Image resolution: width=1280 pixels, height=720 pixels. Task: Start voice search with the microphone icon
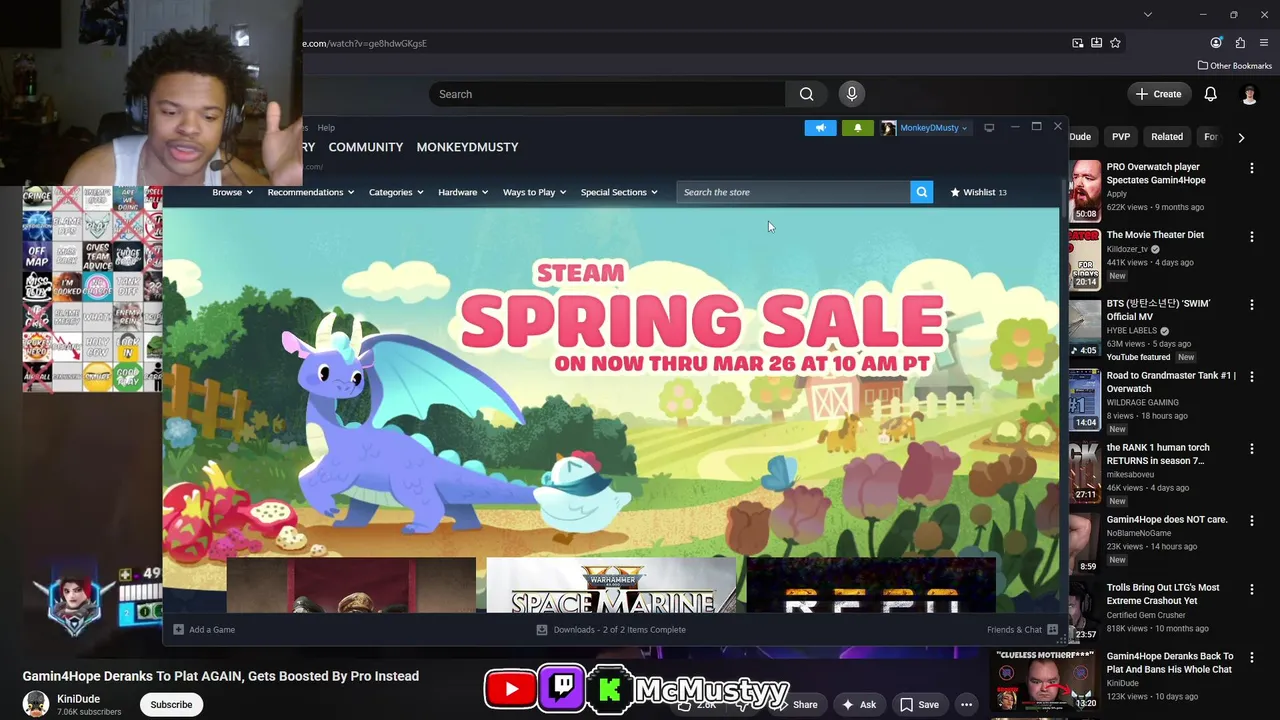pos(852,94)
